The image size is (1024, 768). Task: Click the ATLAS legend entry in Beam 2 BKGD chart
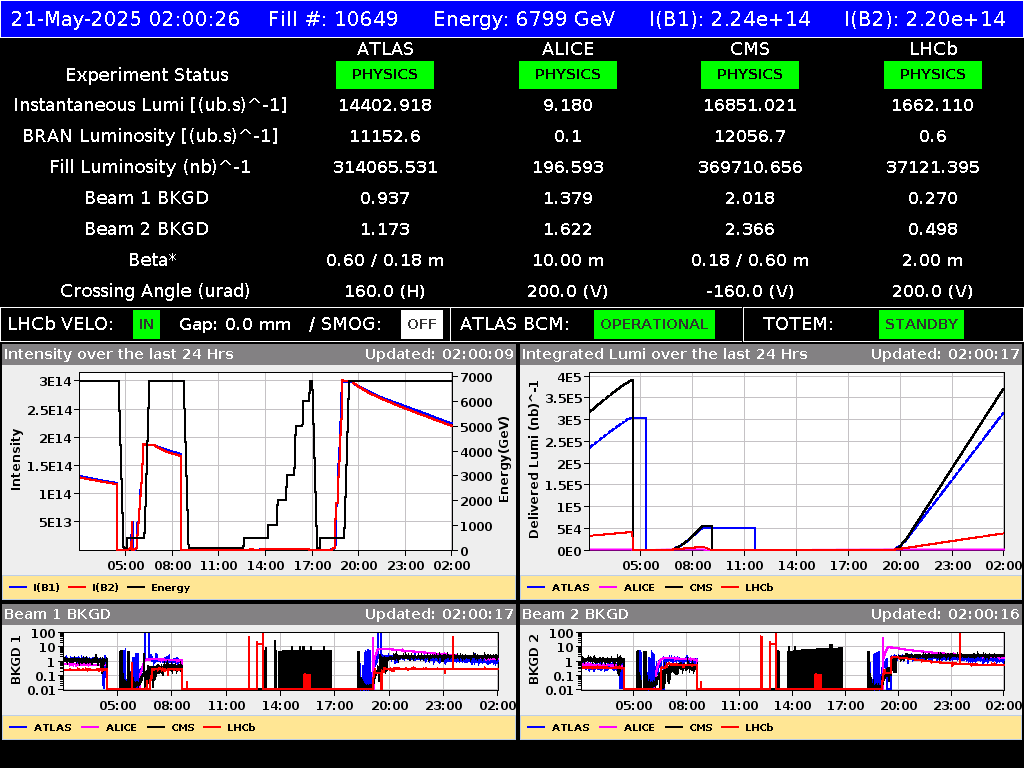558,728
